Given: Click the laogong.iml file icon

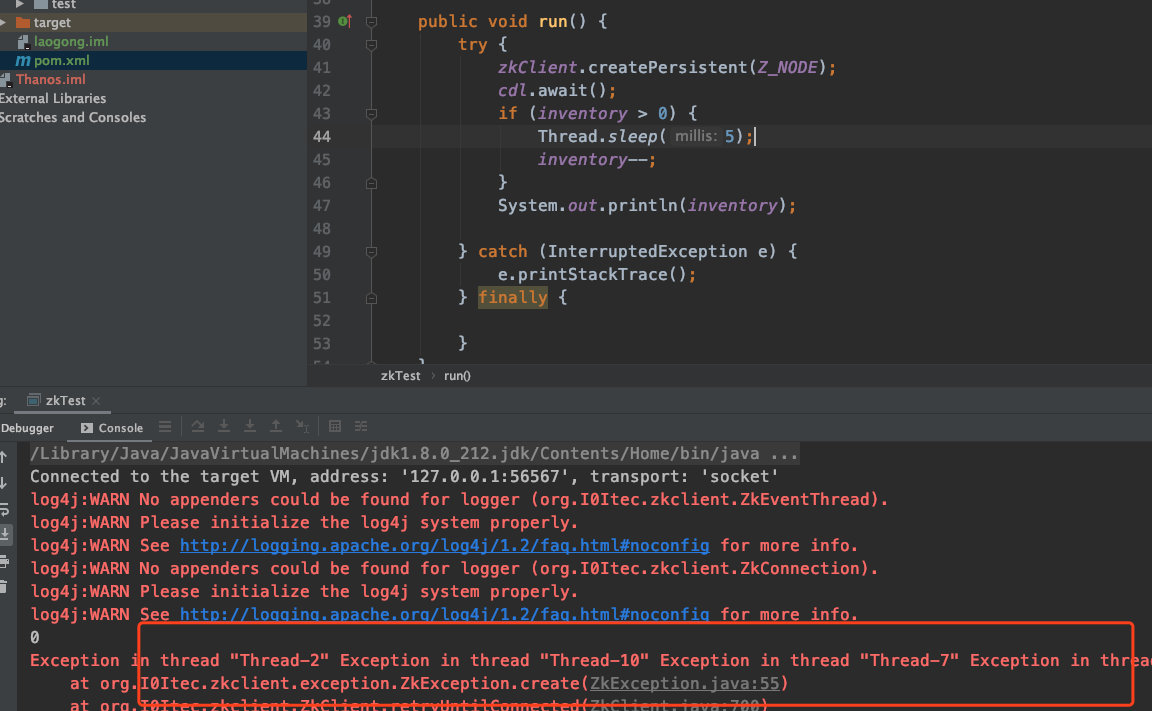Looking at the screenshot, I should pyautogui.click(x=23, y=42).
